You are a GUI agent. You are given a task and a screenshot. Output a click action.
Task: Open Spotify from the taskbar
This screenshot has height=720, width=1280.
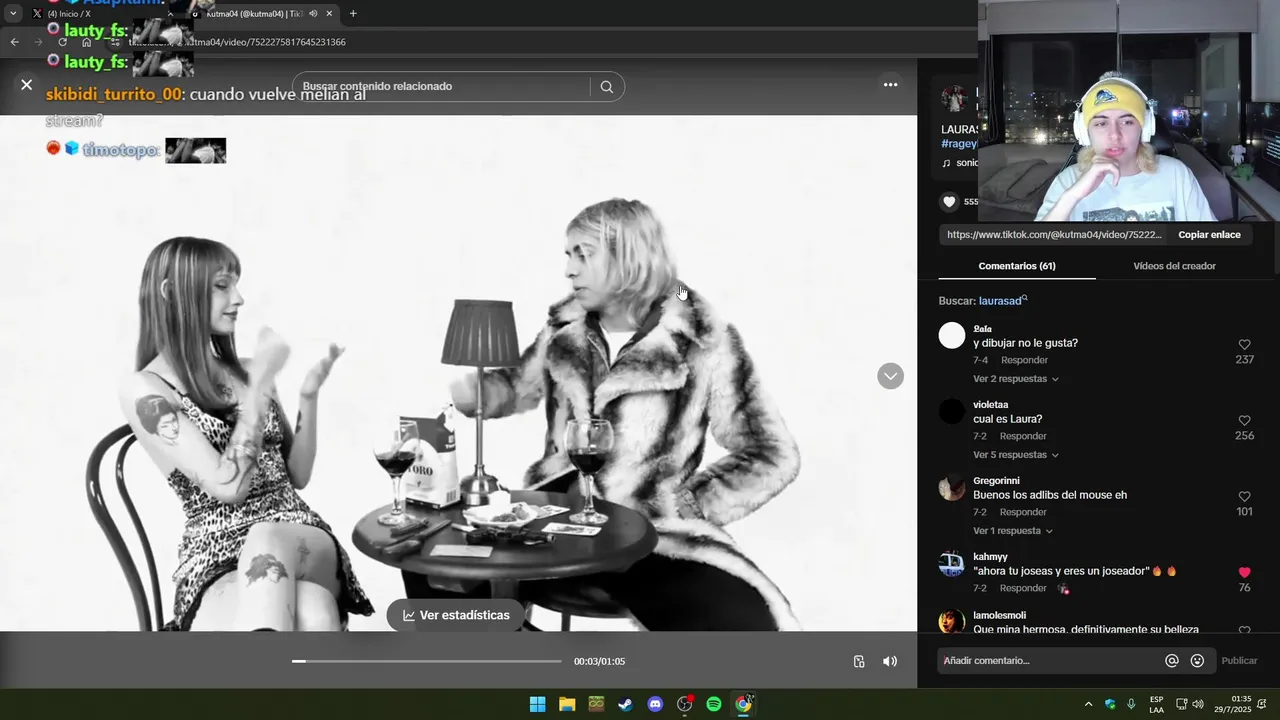tap(714, 704)
